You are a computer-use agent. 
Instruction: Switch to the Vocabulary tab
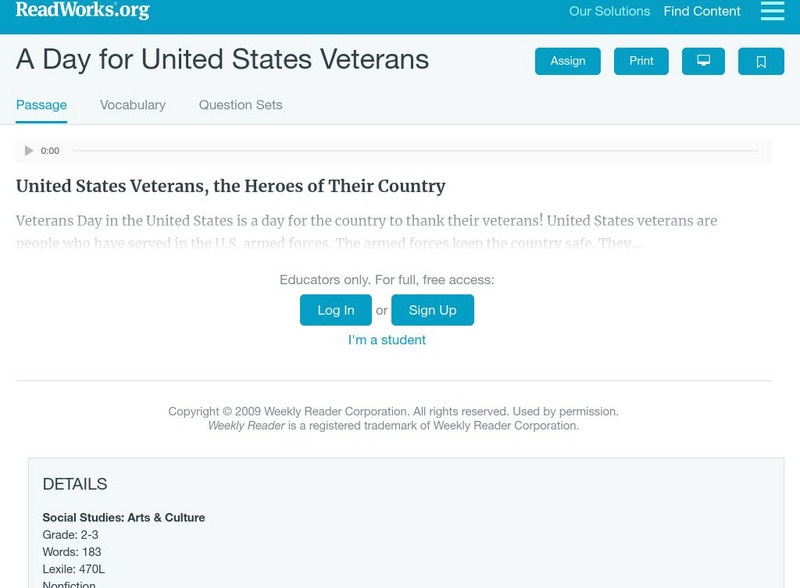(133, 105)
